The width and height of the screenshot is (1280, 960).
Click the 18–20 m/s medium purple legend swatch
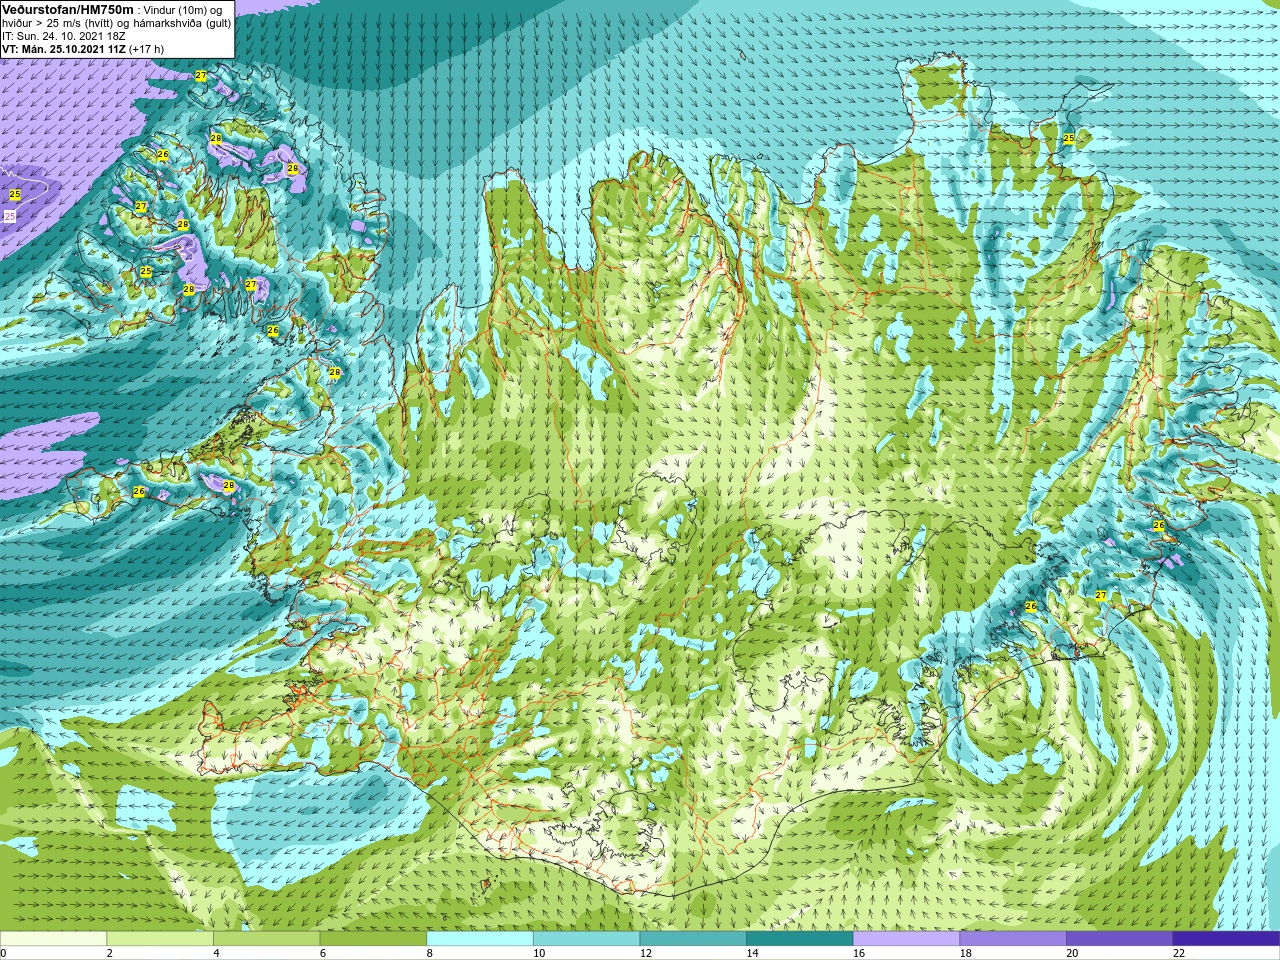[1013, 939]
